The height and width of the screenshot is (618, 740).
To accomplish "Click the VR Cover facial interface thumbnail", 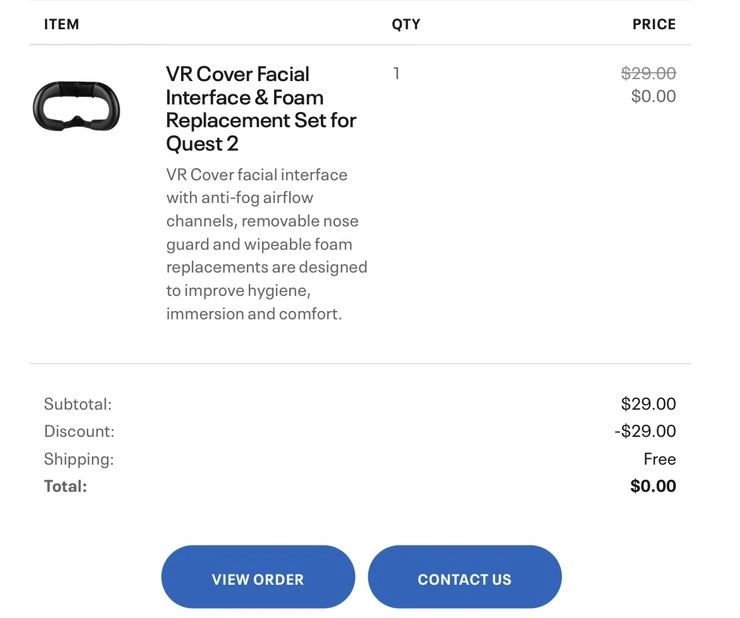I will pyautogui.click(x=76, y=106).
